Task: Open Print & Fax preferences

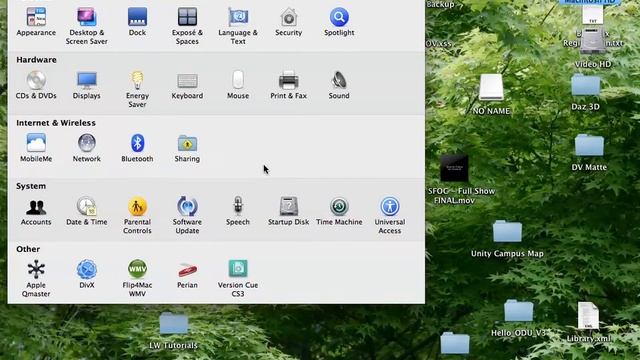Action: tap(289, 80)
